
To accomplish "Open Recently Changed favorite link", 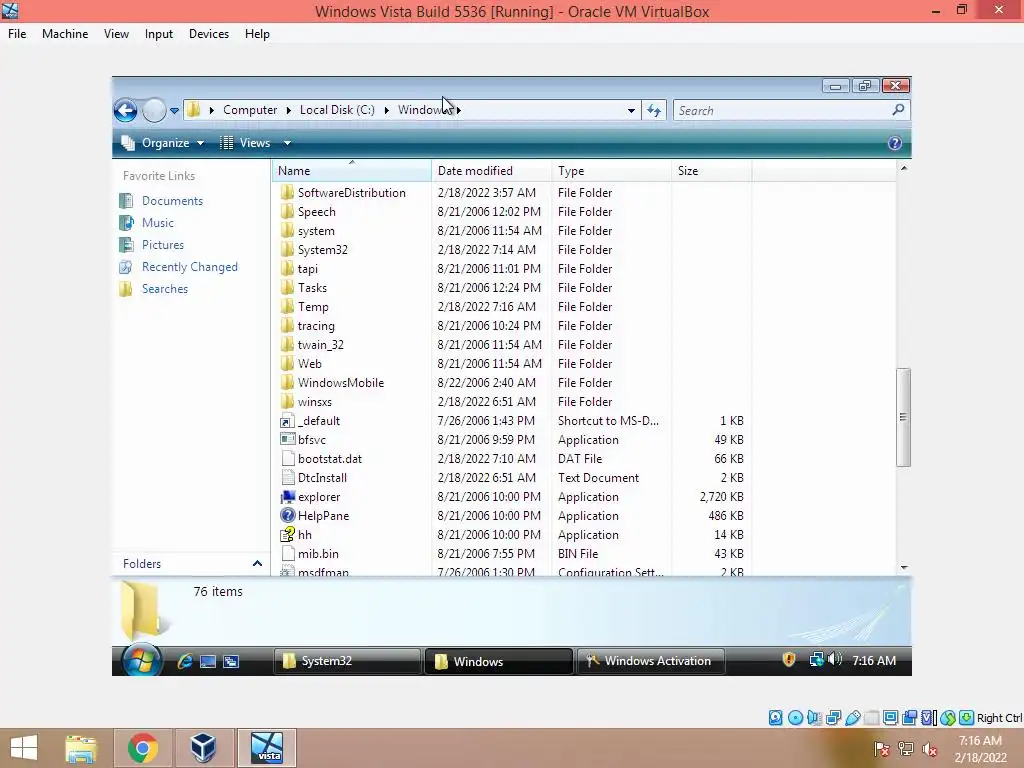I will 189,266.
